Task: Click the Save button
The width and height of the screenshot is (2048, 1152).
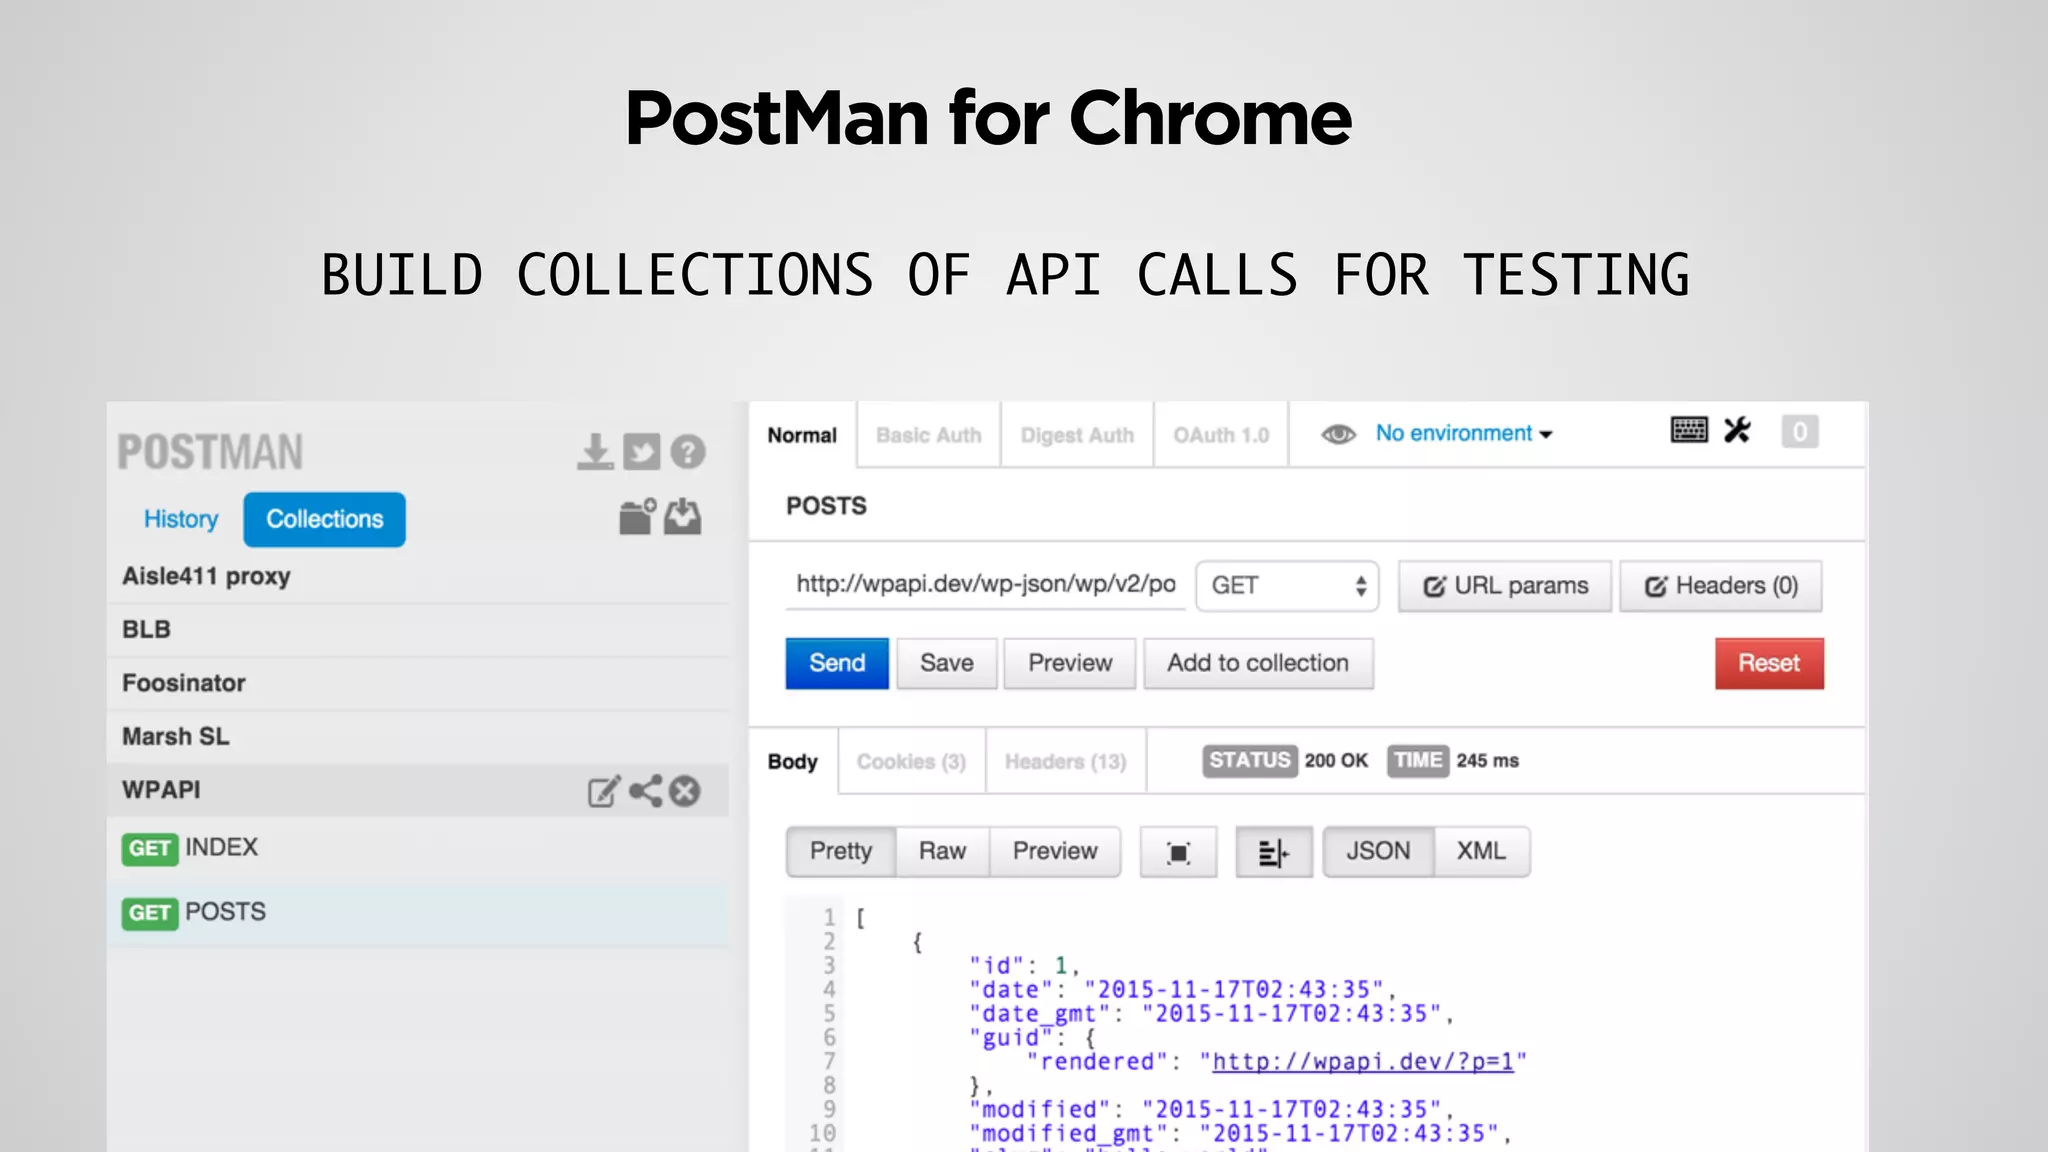Action: [947, 663]
